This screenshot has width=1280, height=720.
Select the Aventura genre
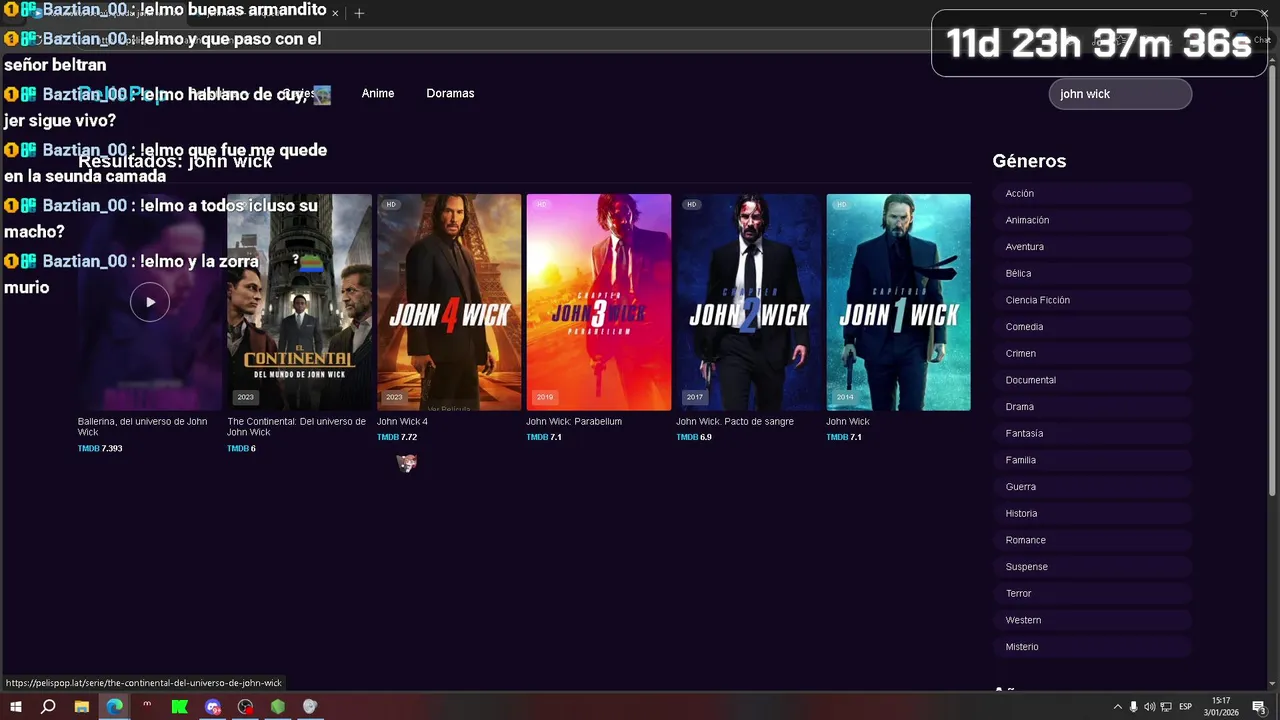click(x=1092, y=247)
